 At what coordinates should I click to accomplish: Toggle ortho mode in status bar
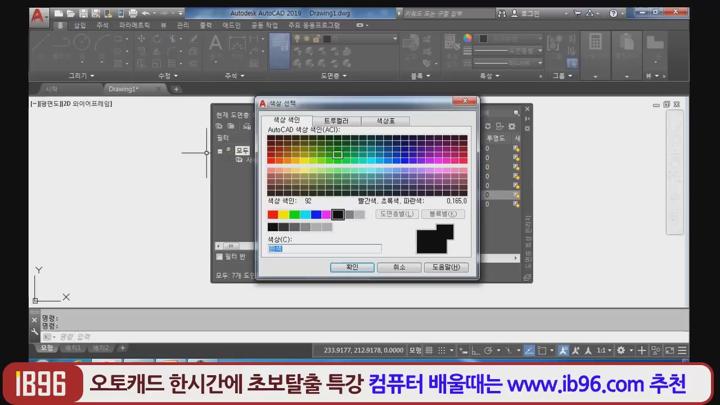tap(476, 350)
